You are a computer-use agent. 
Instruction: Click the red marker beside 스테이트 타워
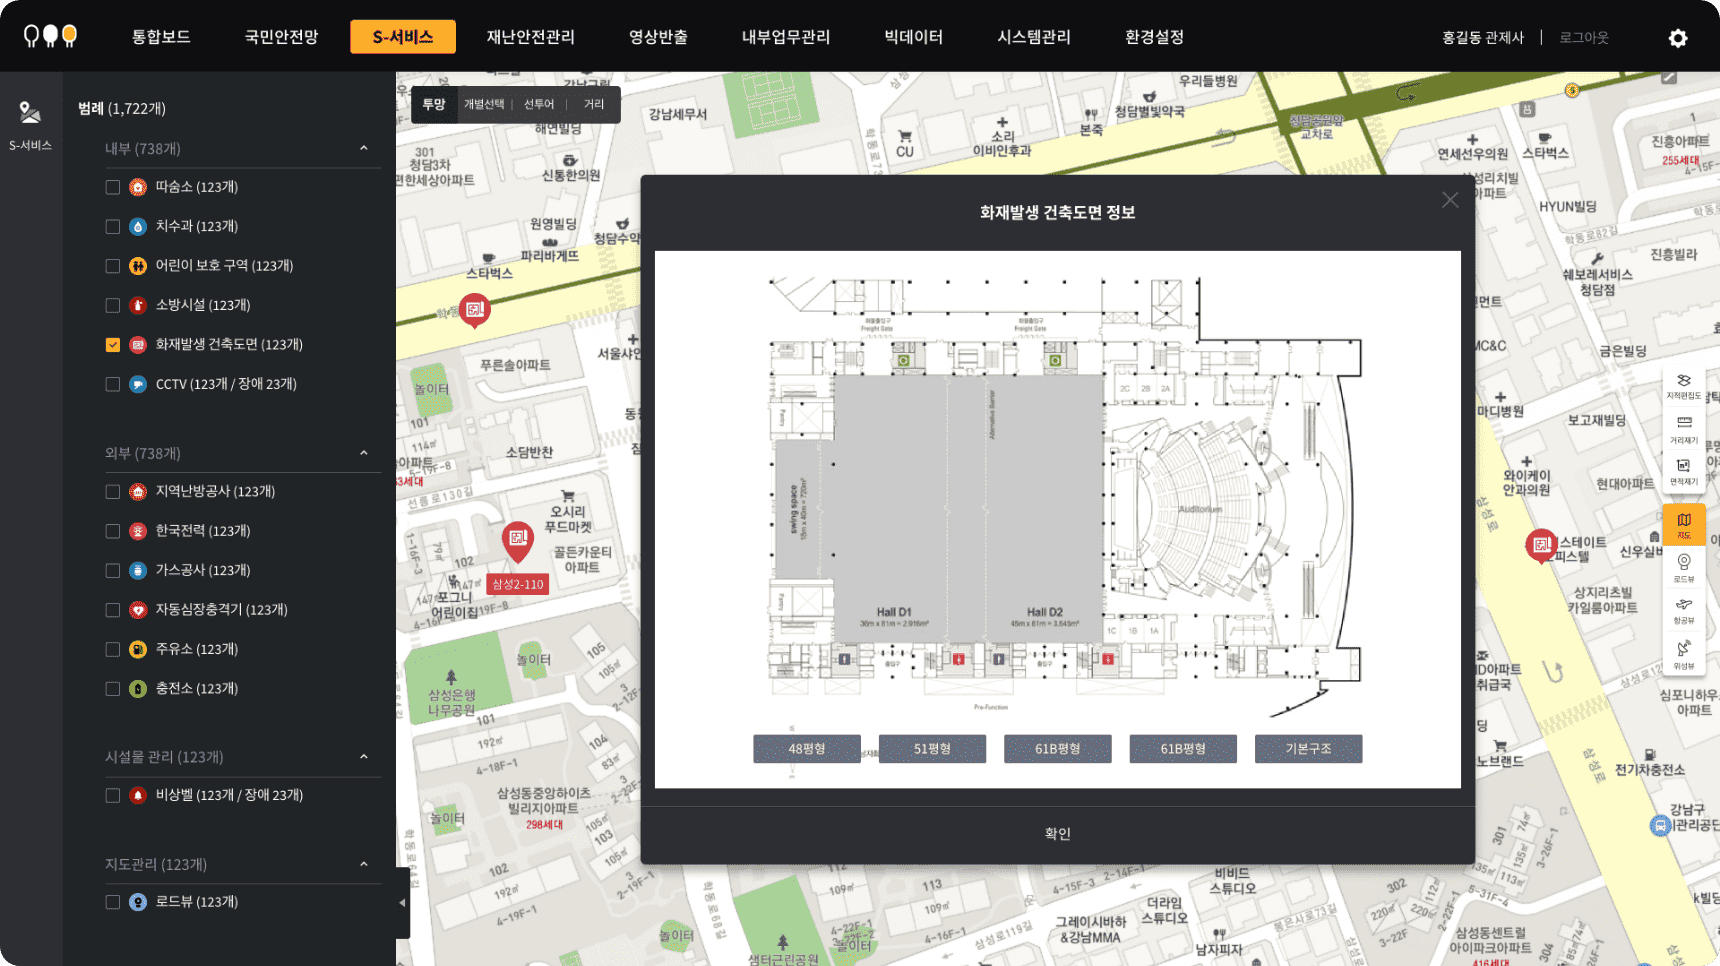tap(1541, 546)
